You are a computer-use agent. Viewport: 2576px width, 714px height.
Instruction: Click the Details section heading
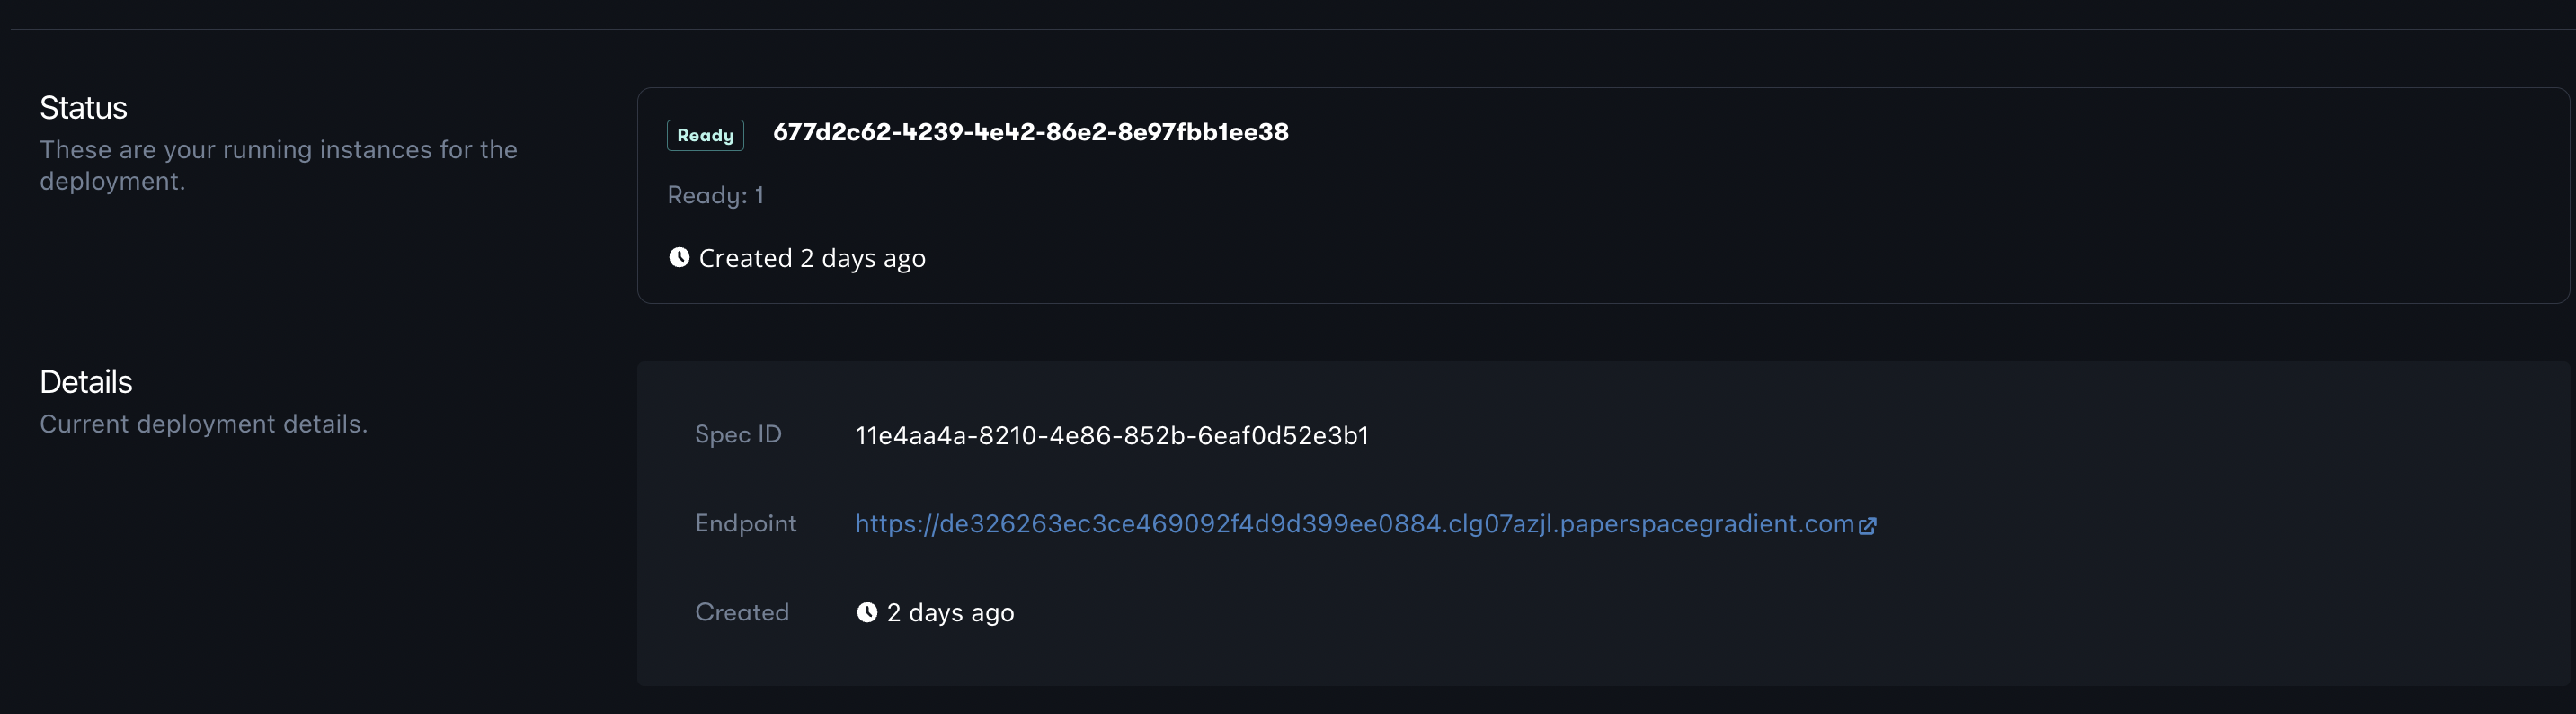point(86,382)
